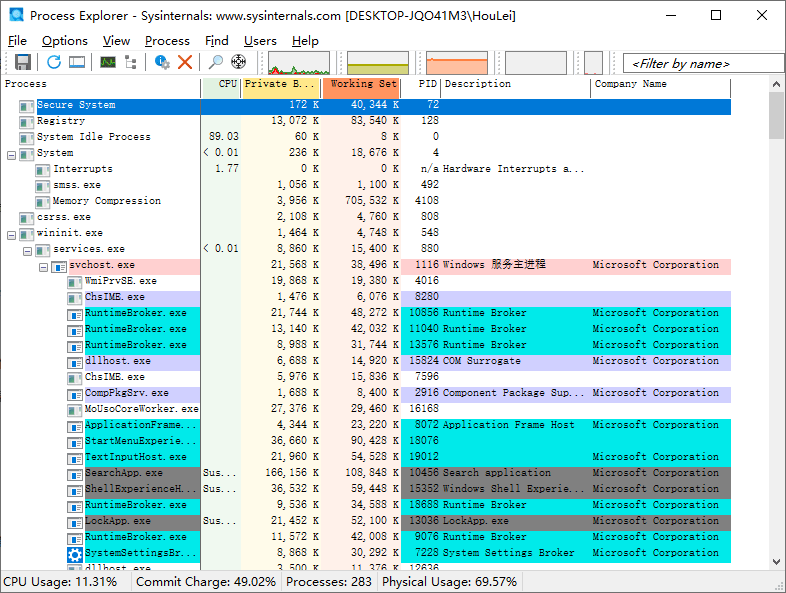
Task: Click the Physical Usage status entry
Action: 450,582
